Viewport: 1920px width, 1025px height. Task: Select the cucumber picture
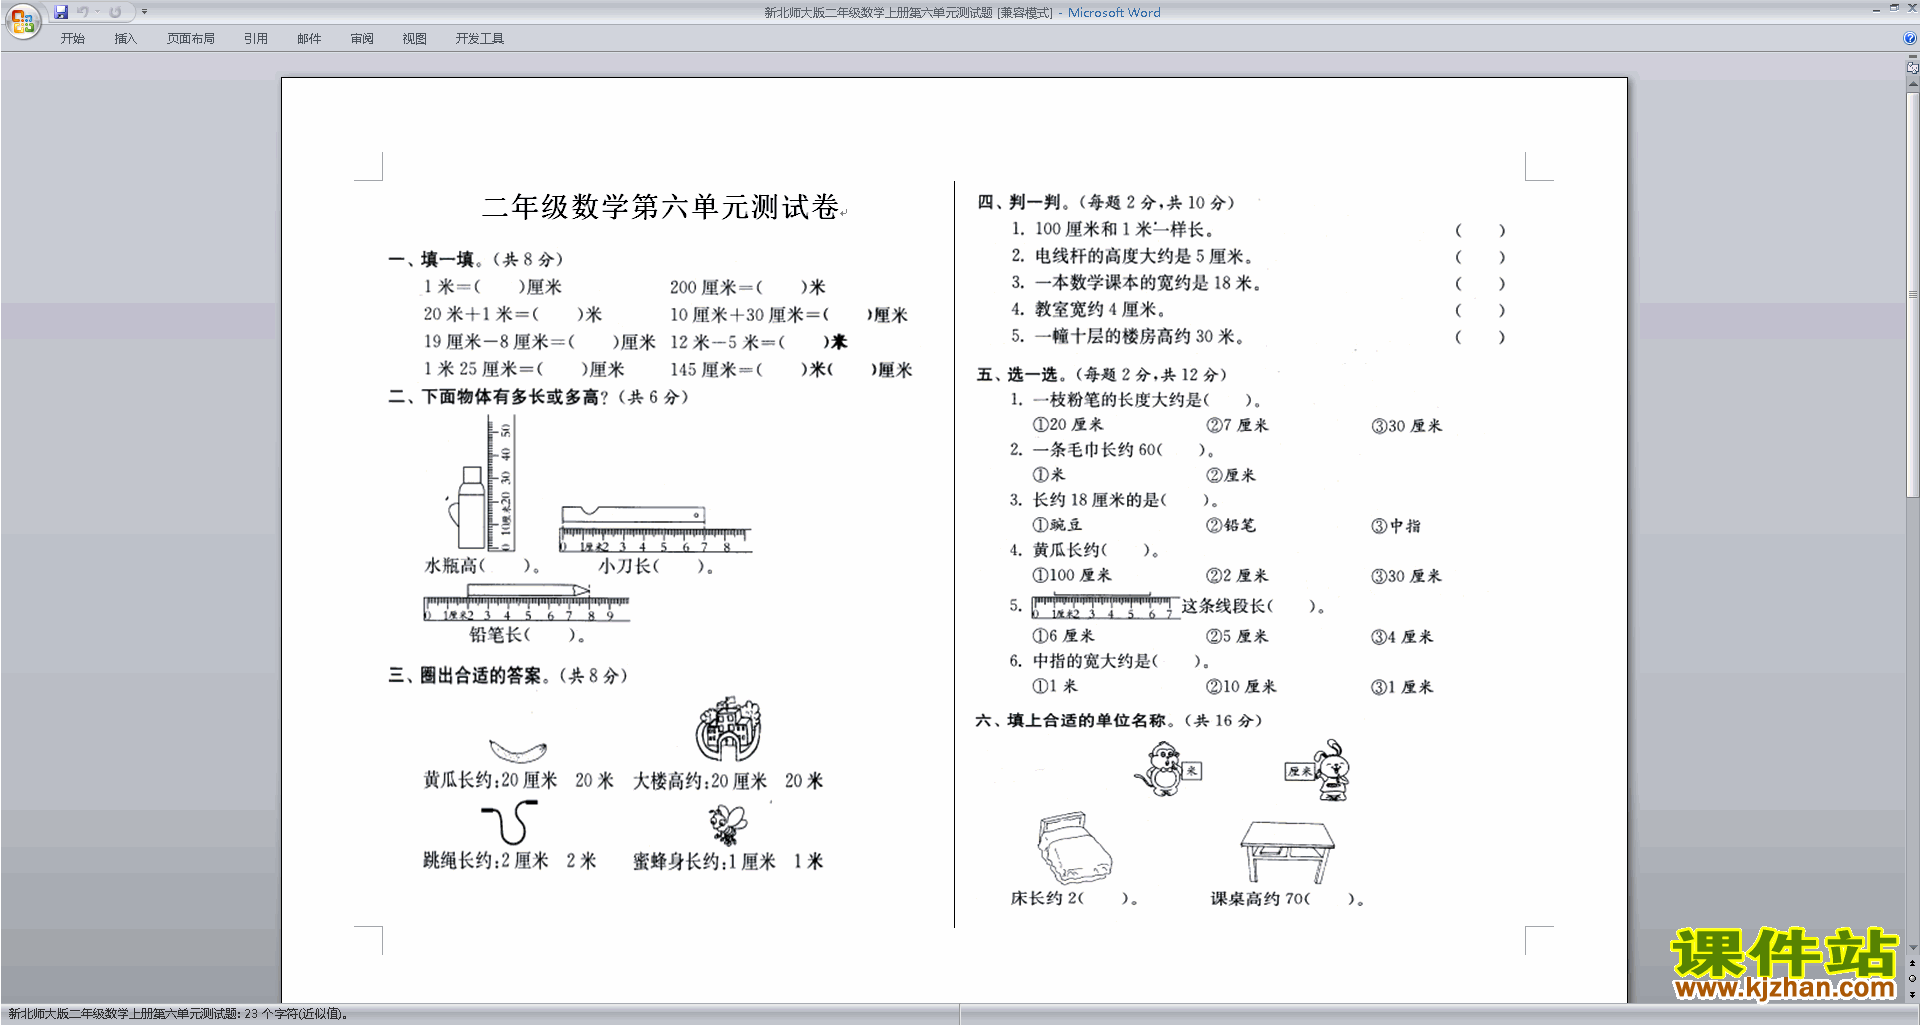pyautogui.click(x=518, y=750)
